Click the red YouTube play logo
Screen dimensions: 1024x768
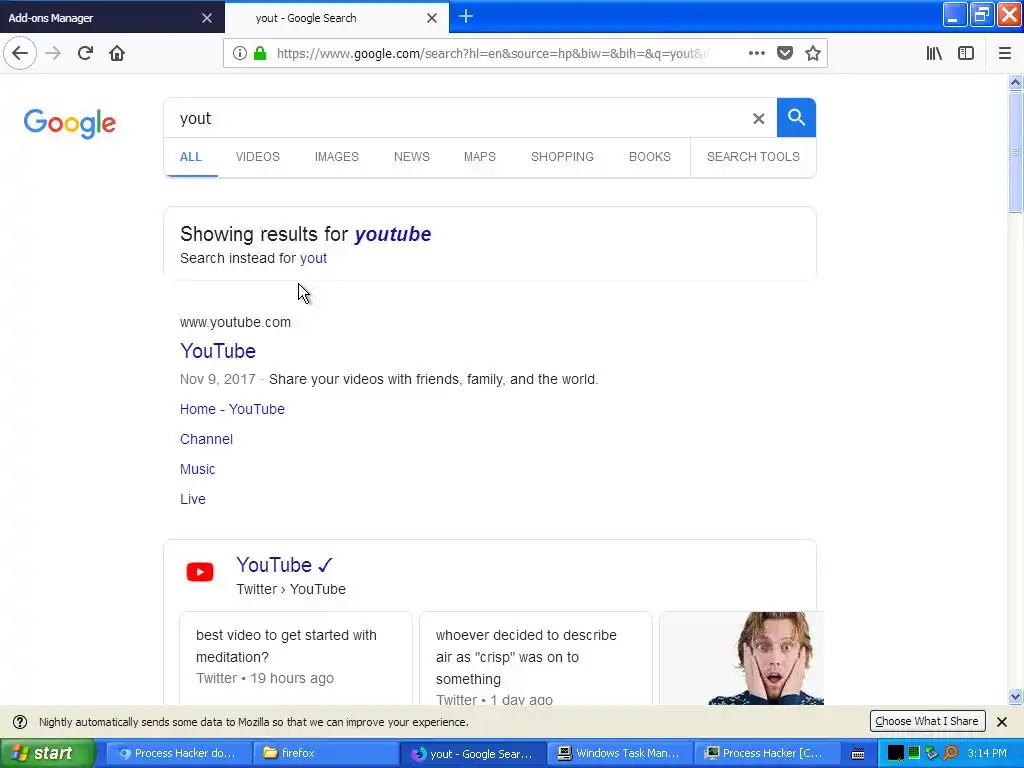pyautogui.click(x=200, y=572)
